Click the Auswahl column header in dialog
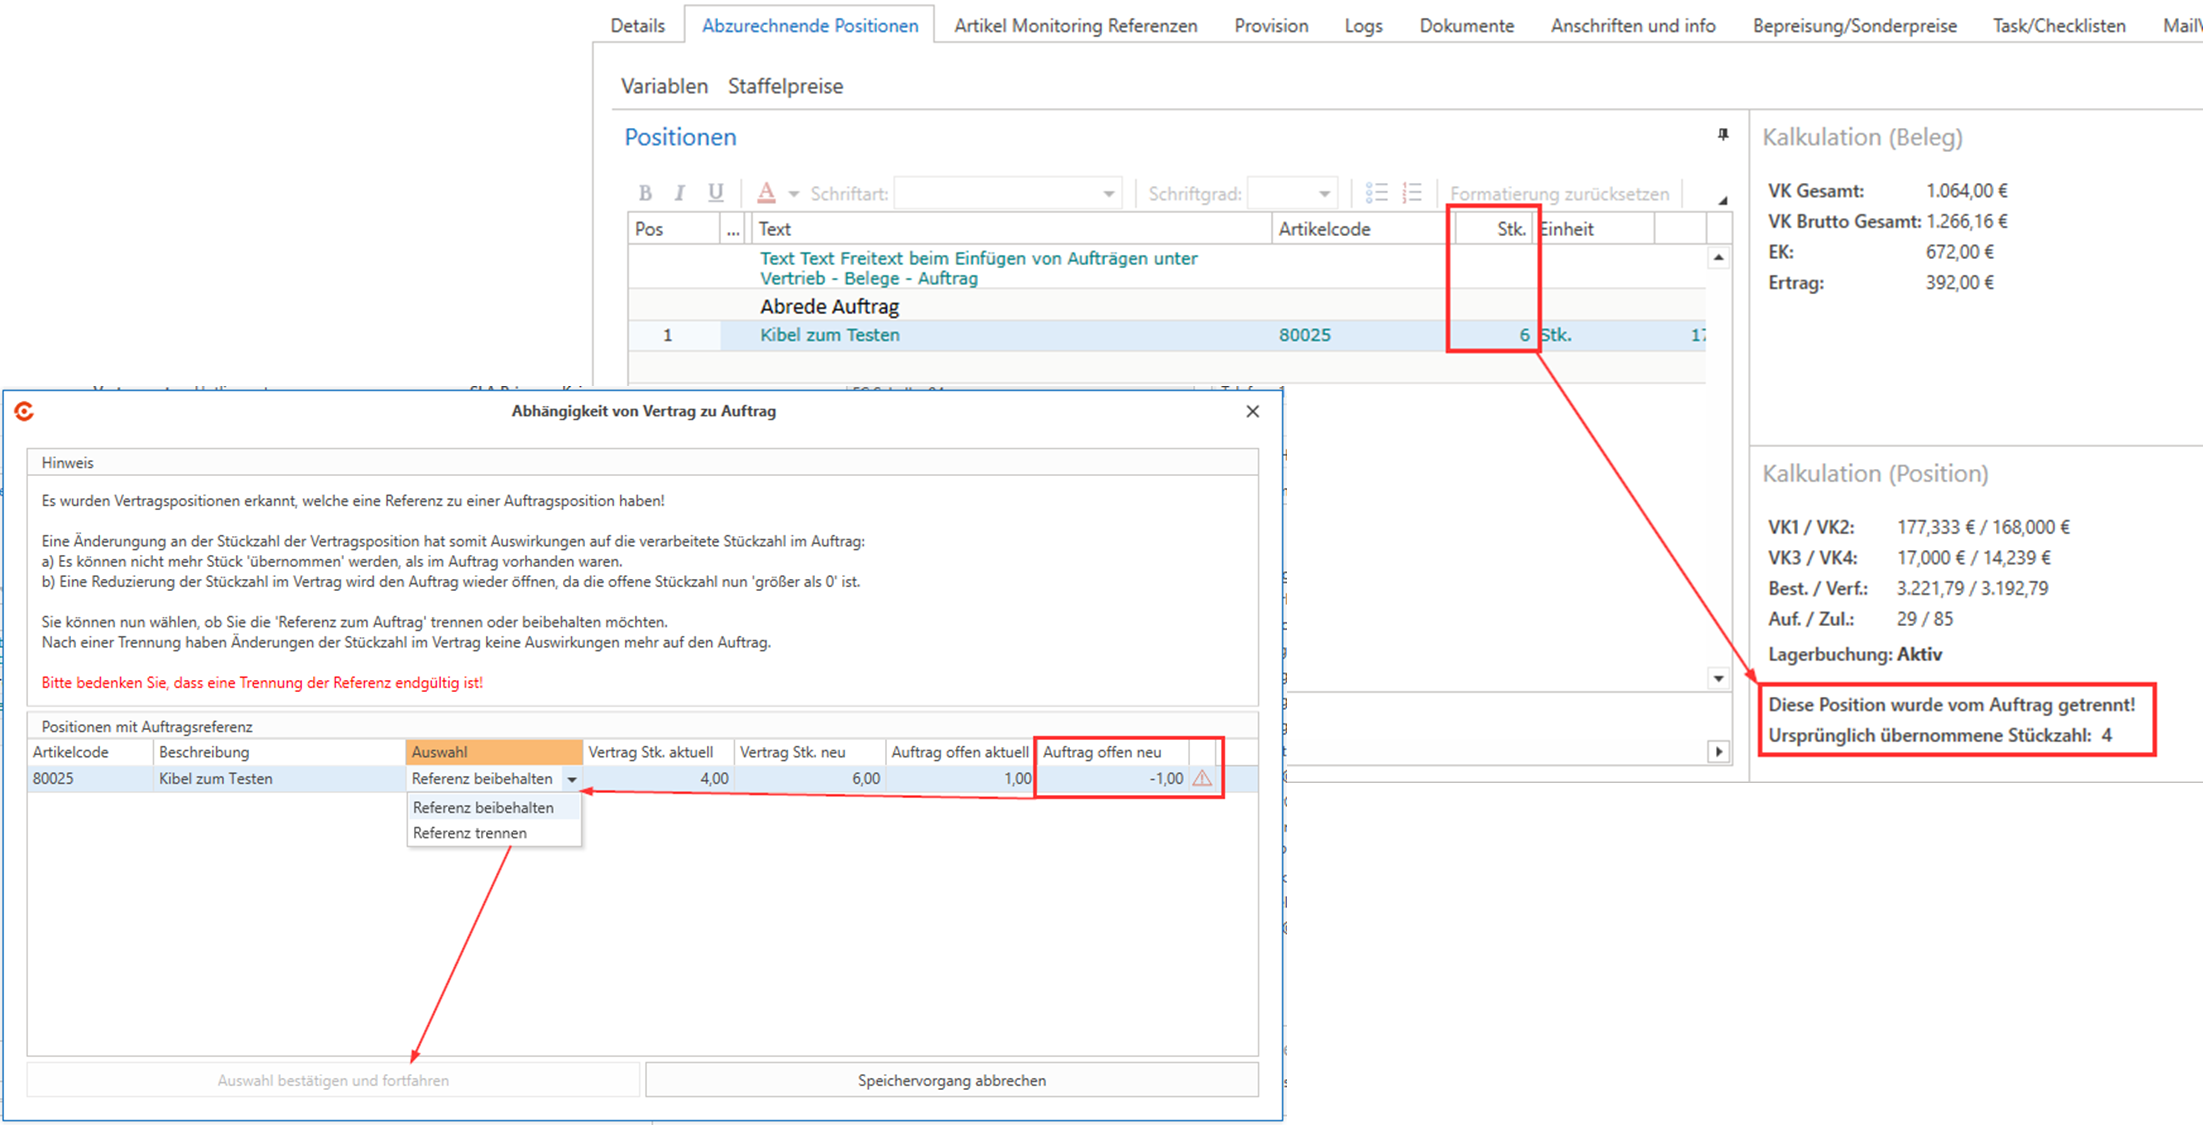Viewport: 2203px width, 1125px height. 494,752
